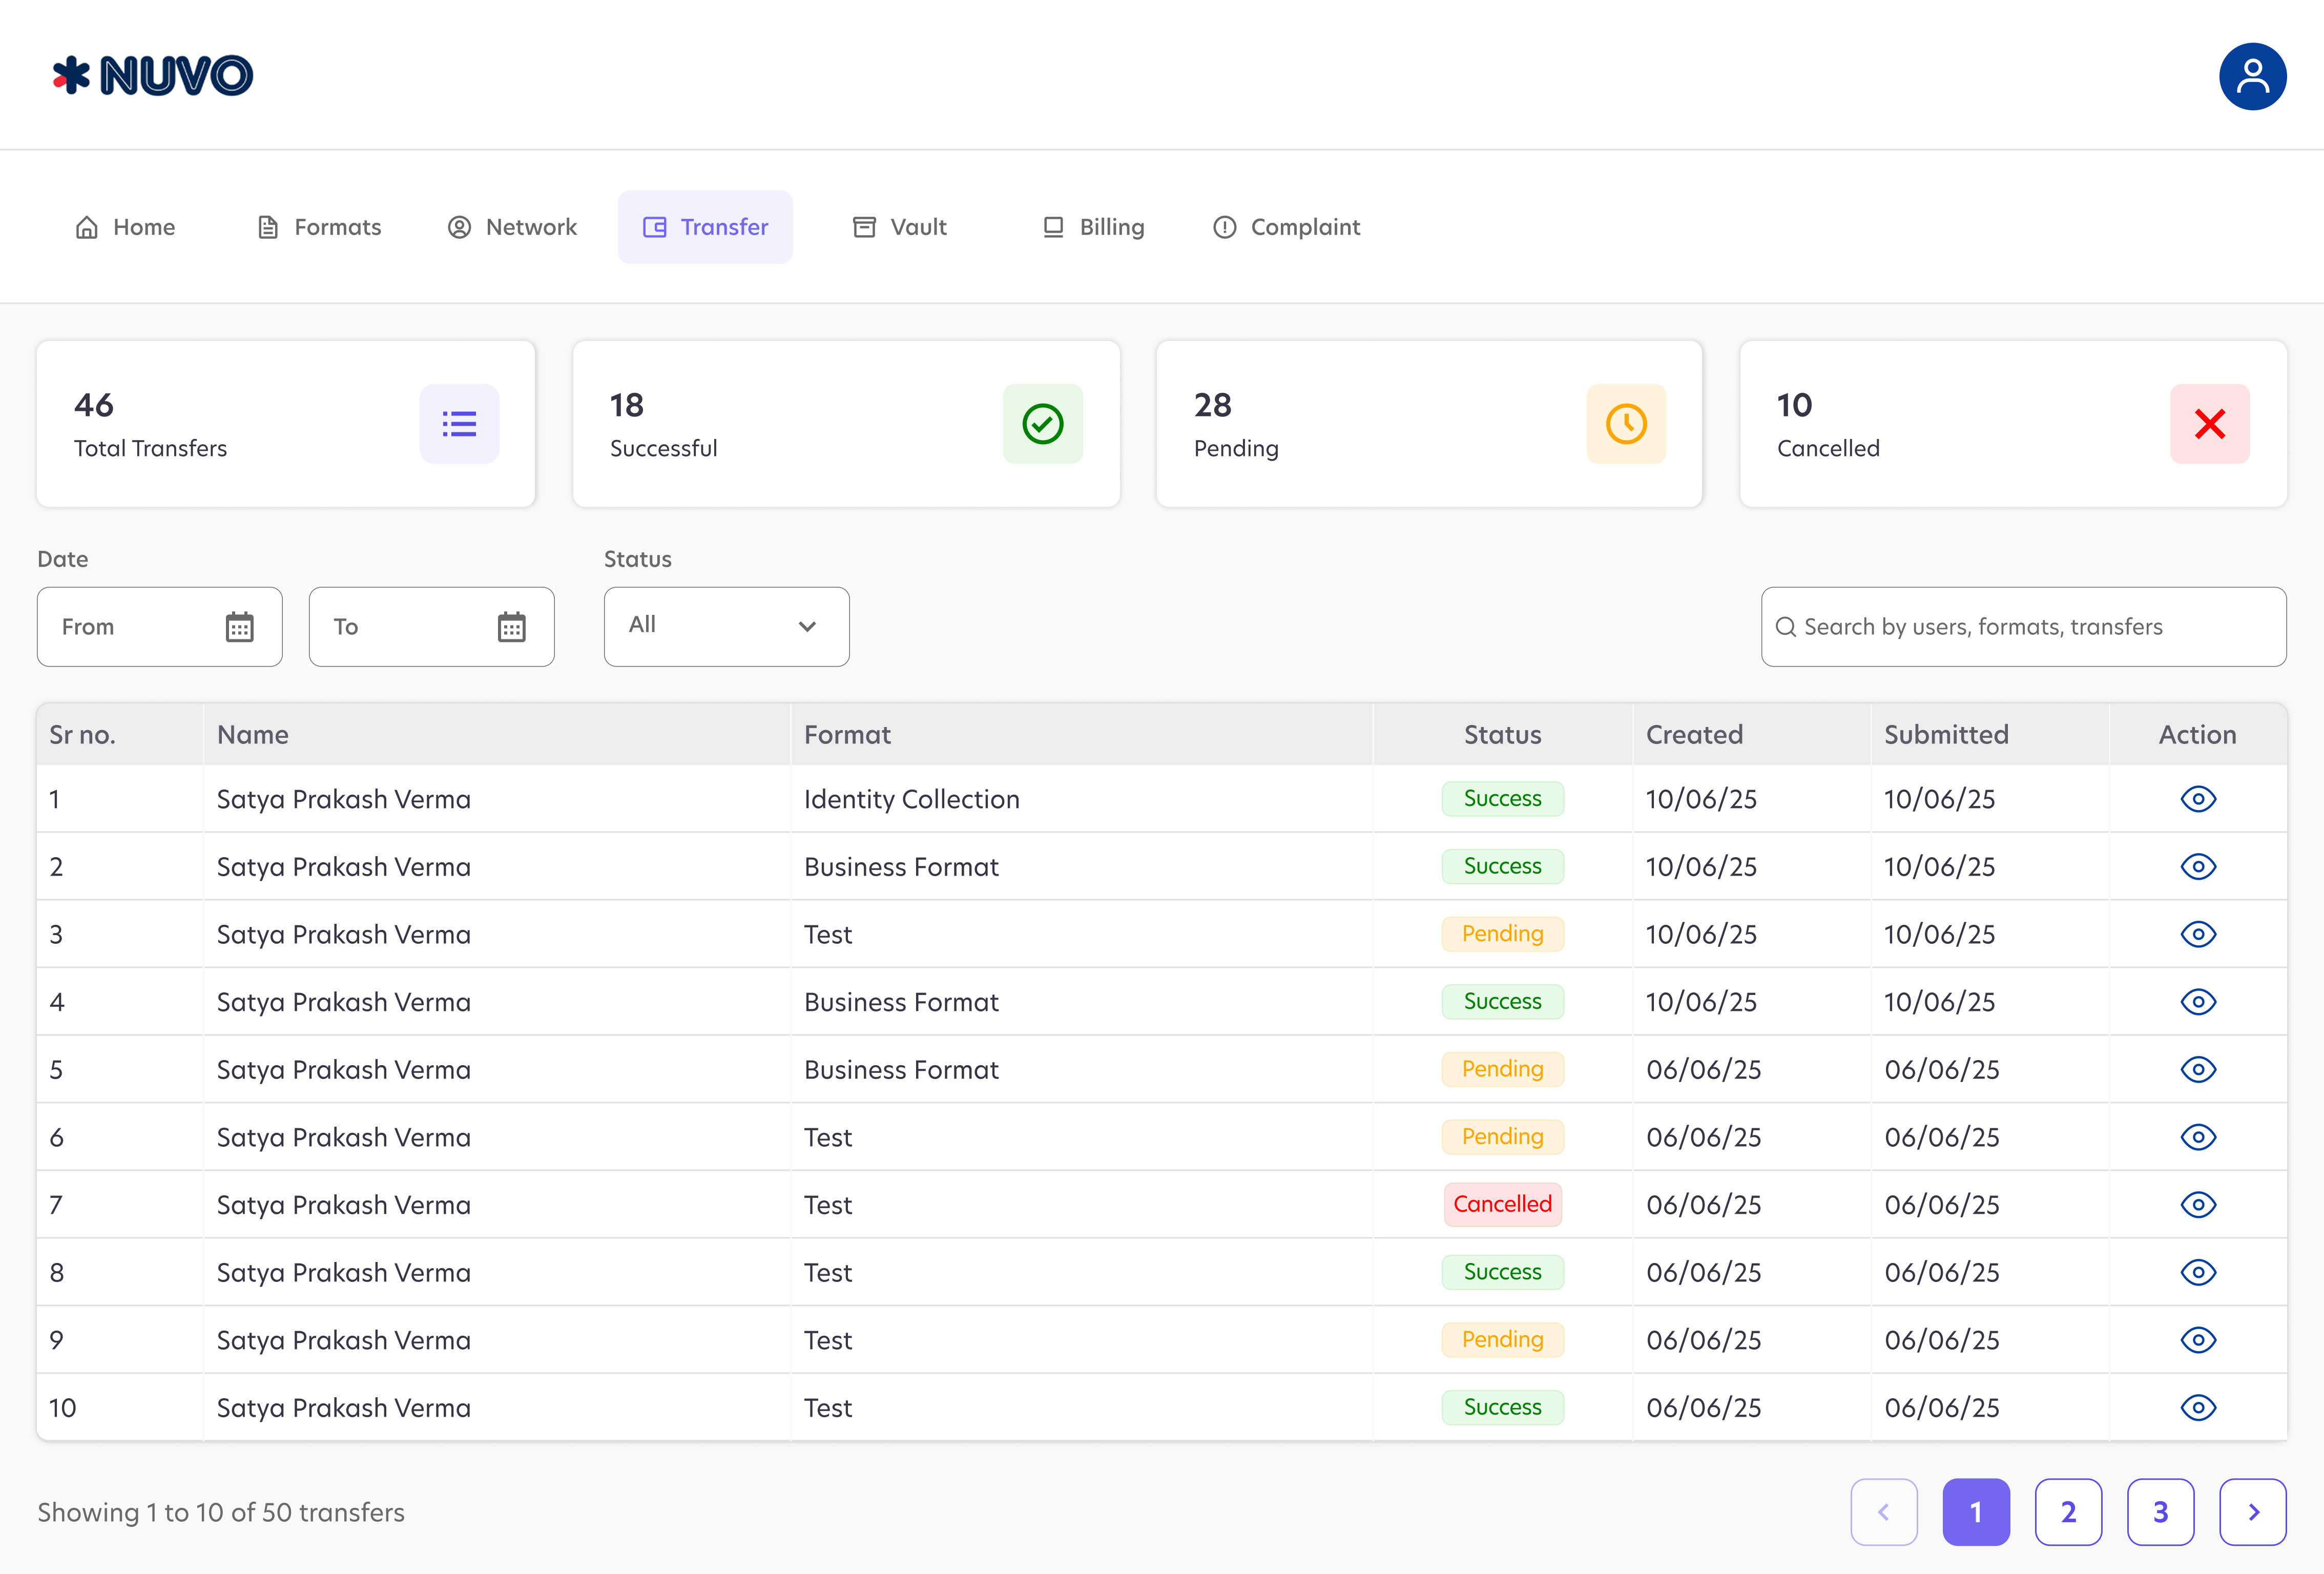
Task: Expand the Status All dropdown
Action: [726, 626]
